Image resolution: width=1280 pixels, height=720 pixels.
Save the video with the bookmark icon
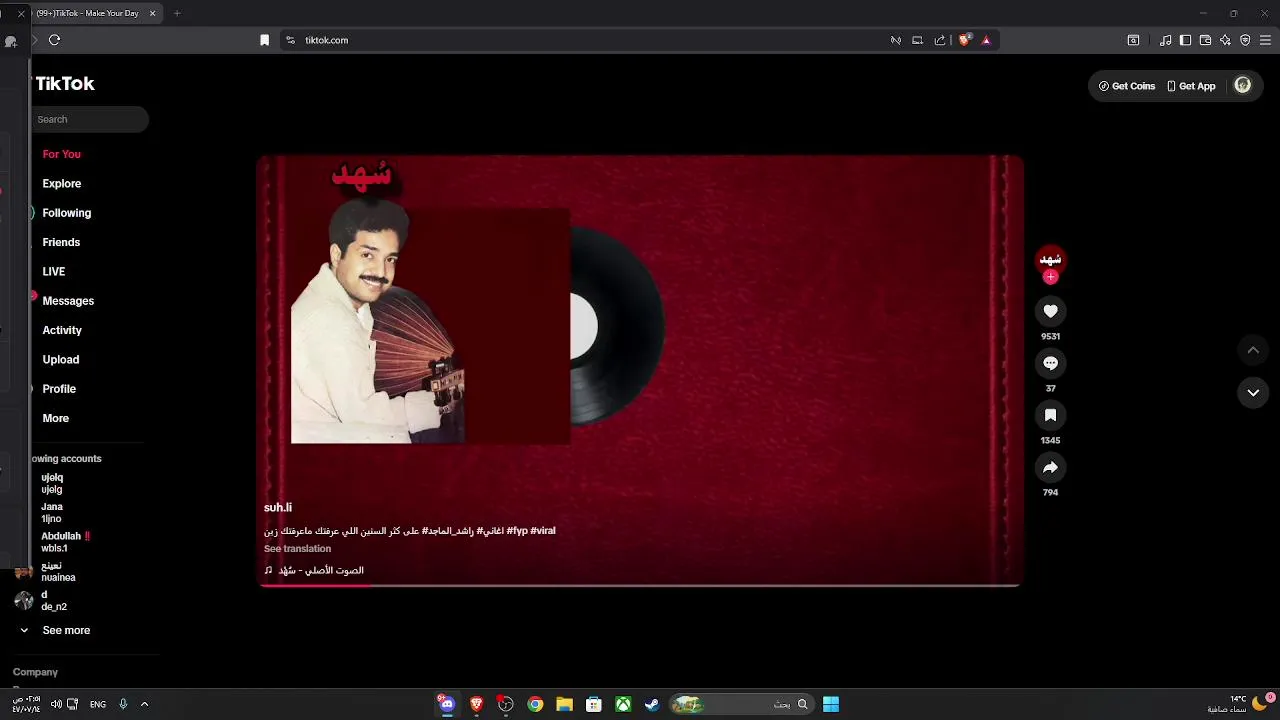coord(1050,415)
